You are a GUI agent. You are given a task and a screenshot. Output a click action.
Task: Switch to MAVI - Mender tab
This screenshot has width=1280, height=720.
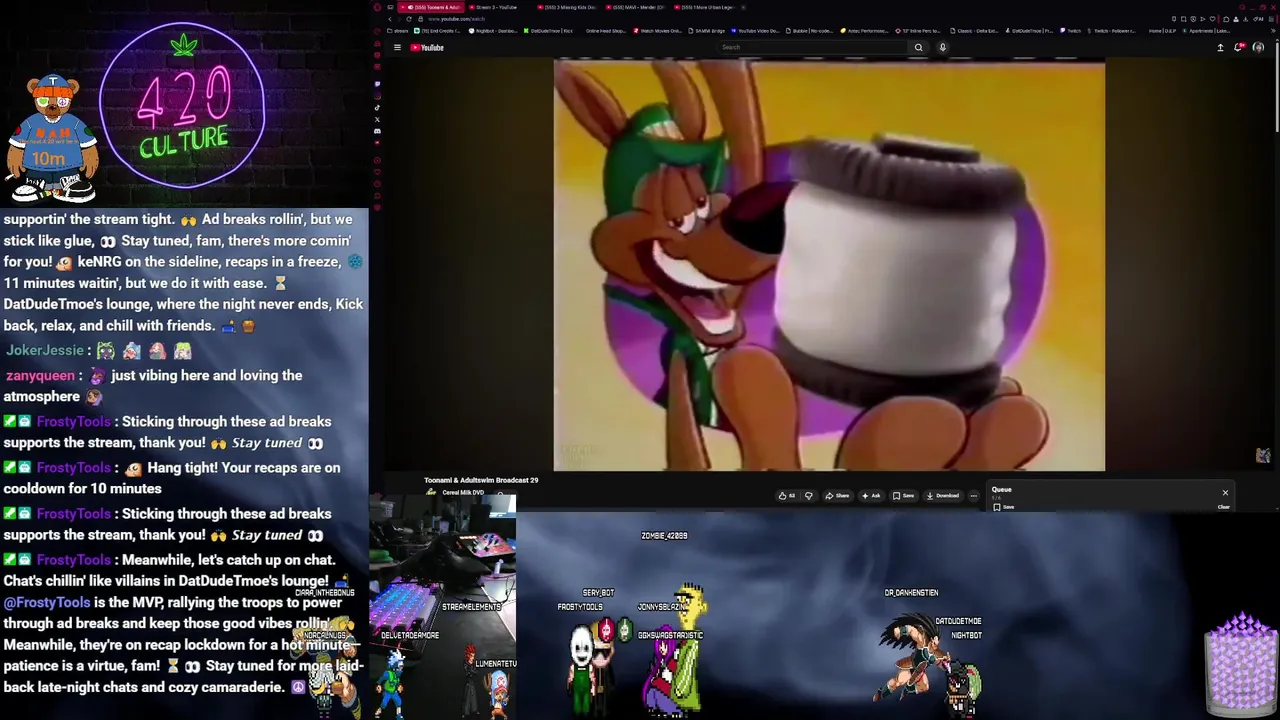(635, 7)
